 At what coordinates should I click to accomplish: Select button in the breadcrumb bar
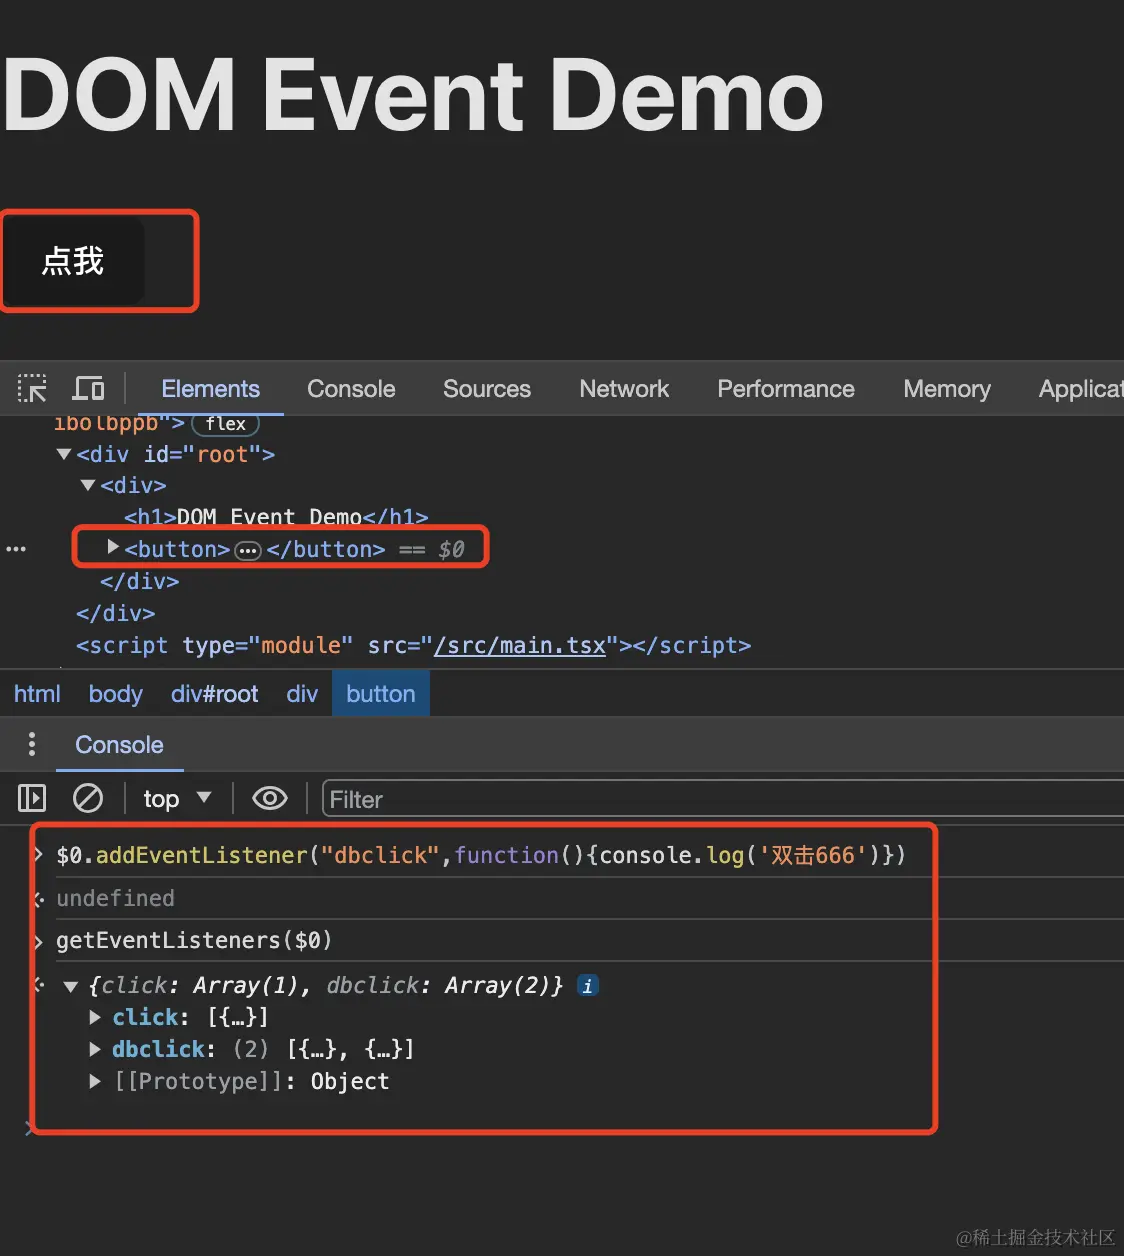click(x=380, y=694)
